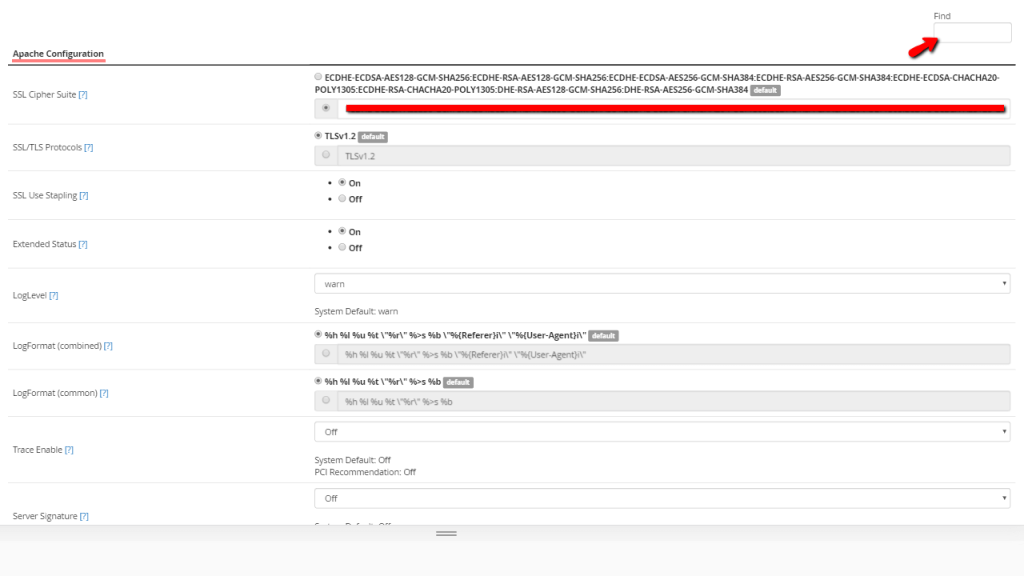
Task: Open help for LogFormat (combined)
Action: (108, 346)
